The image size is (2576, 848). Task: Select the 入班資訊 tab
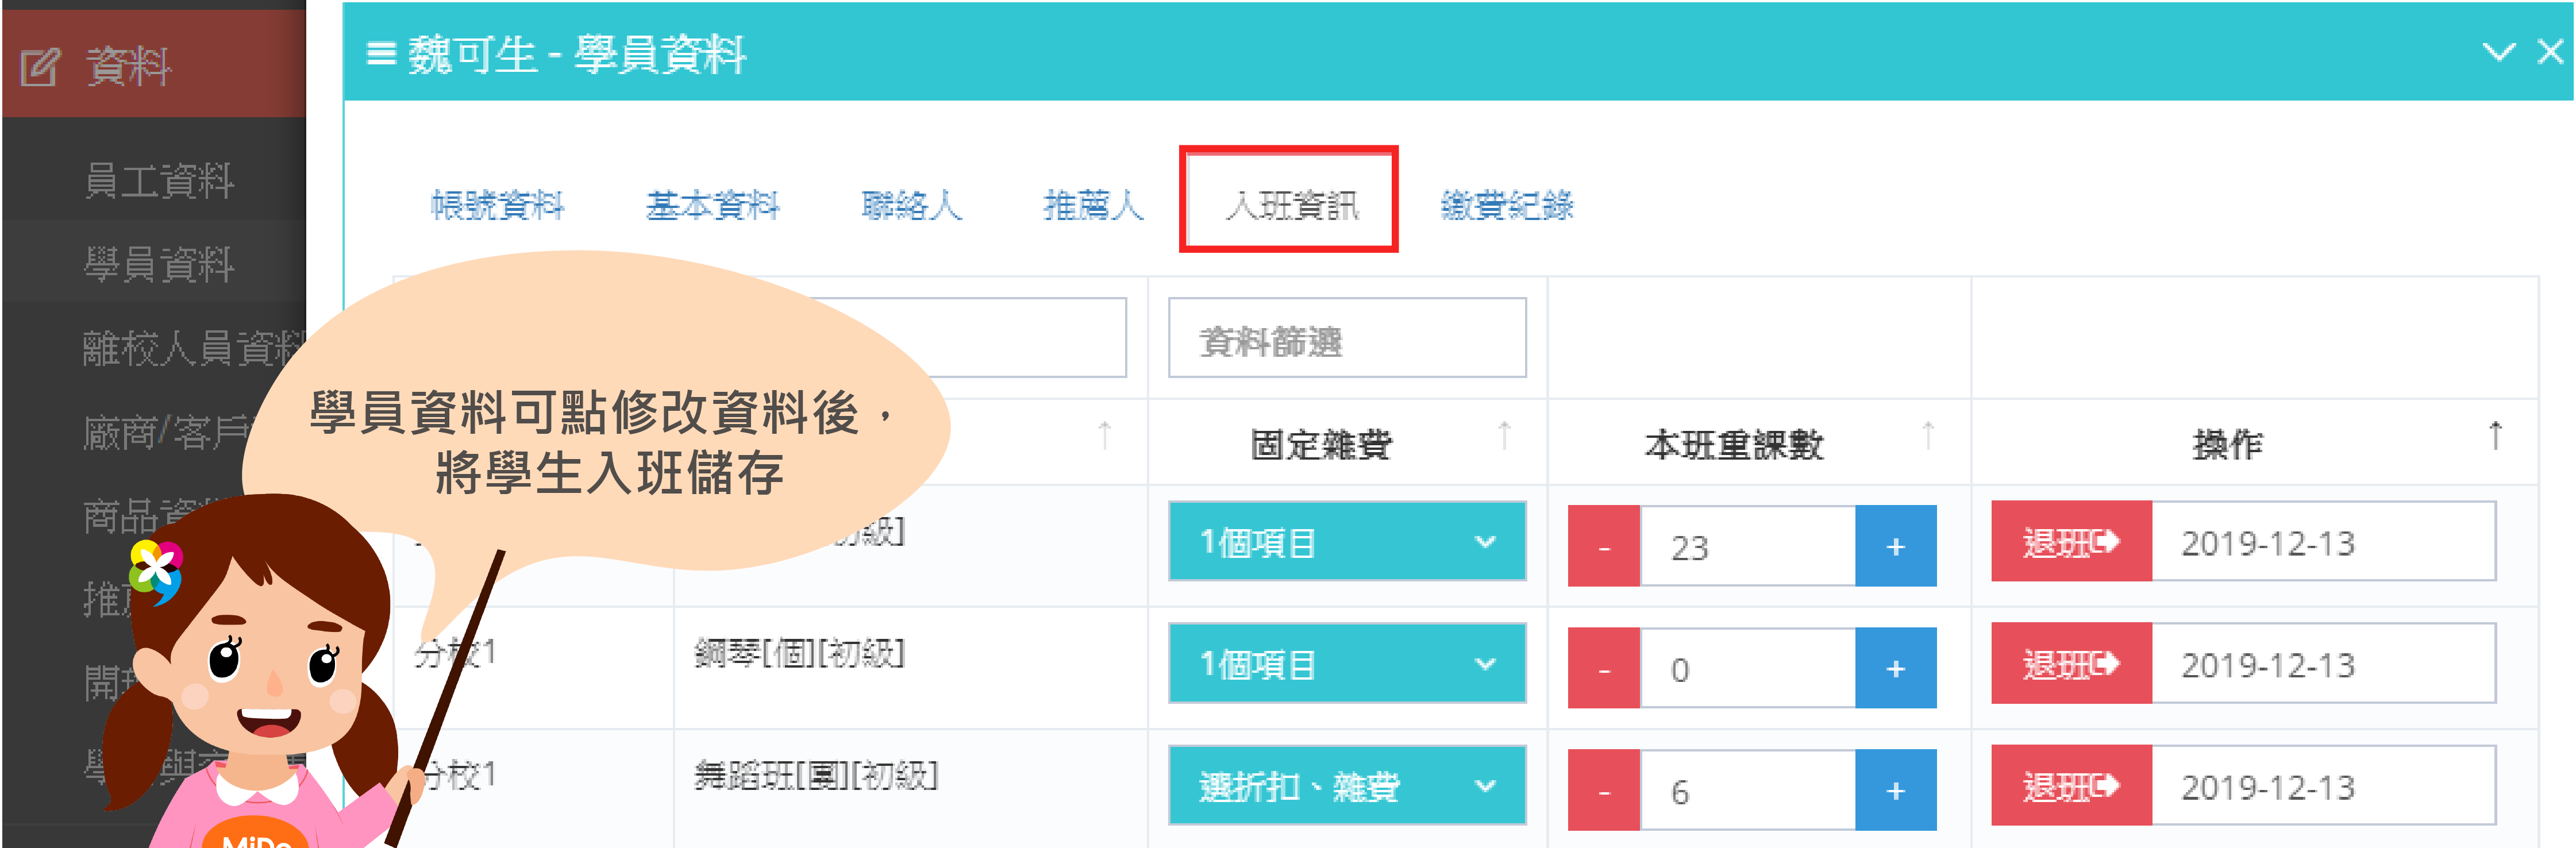coord(1290,205)
